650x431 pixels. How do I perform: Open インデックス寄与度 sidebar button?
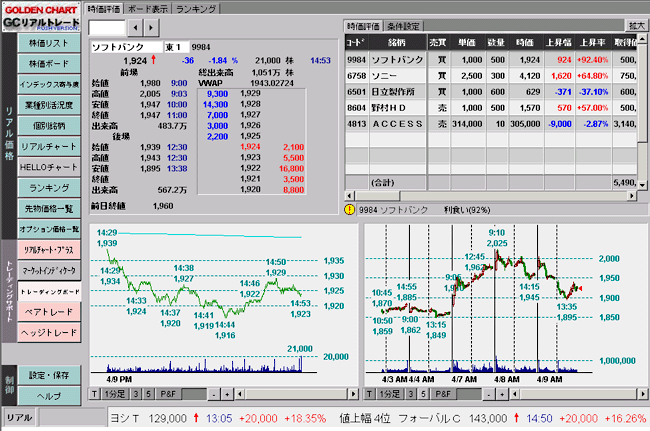(x=49, y=85)
